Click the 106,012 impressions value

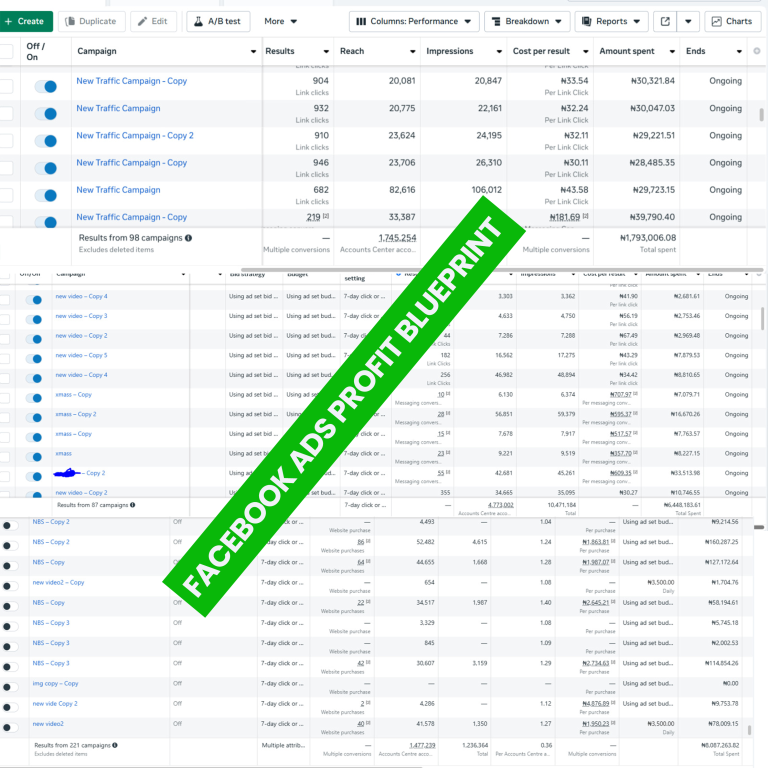click(486, 190)
